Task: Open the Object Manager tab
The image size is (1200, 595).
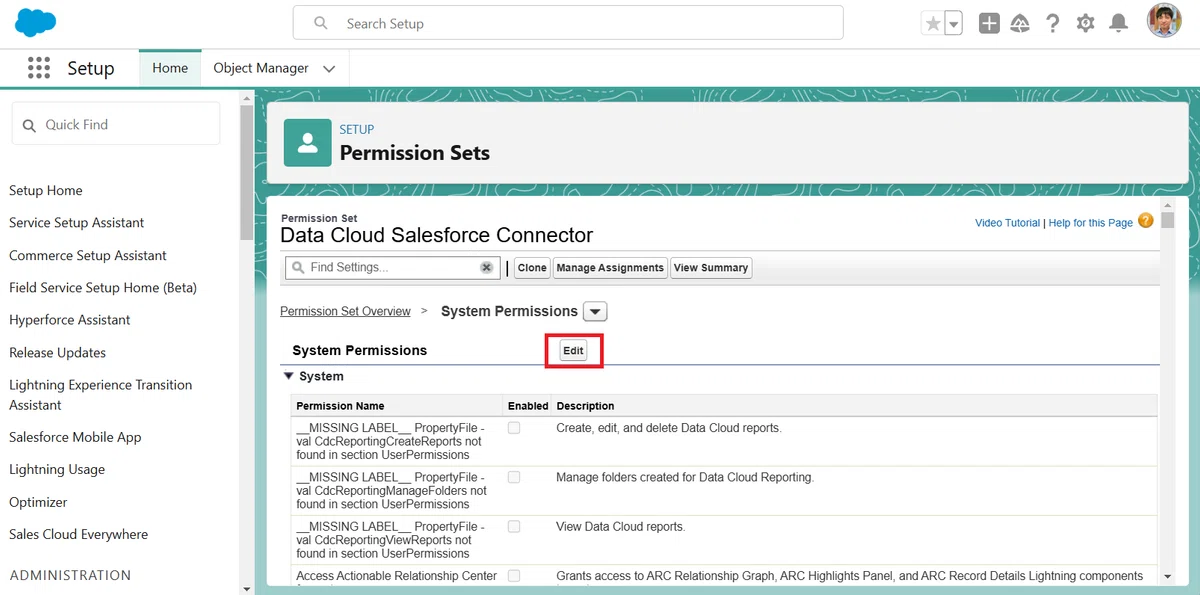Action: point(261,68)
